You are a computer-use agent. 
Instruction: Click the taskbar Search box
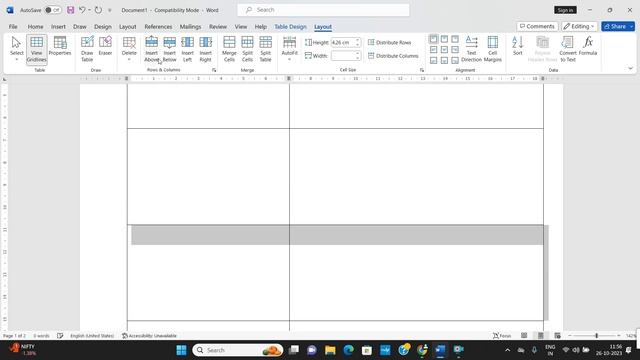238,350
